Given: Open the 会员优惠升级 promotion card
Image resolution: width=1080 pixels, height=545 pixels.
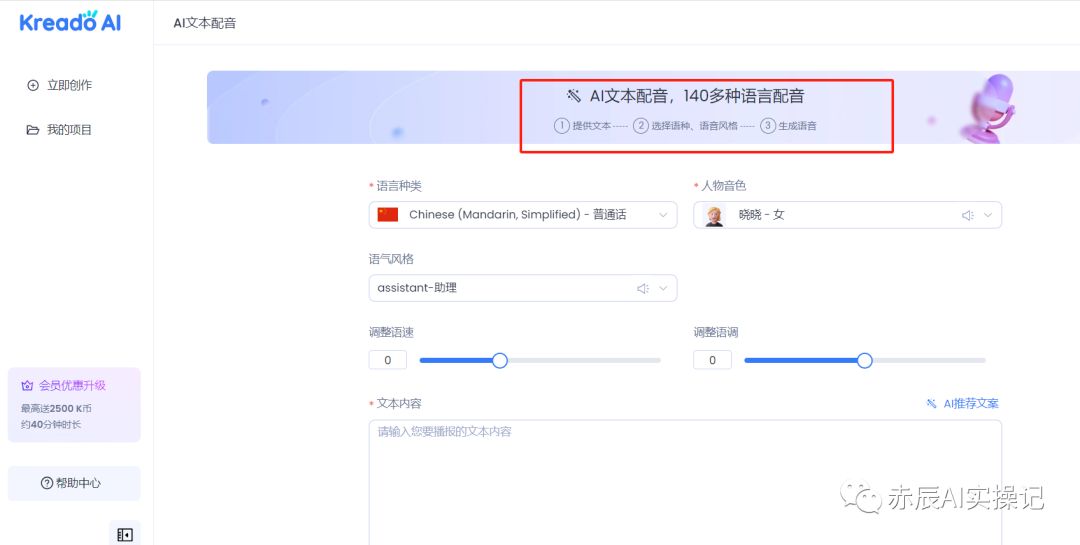Looking at the screenshot, I should coord(74,404).
